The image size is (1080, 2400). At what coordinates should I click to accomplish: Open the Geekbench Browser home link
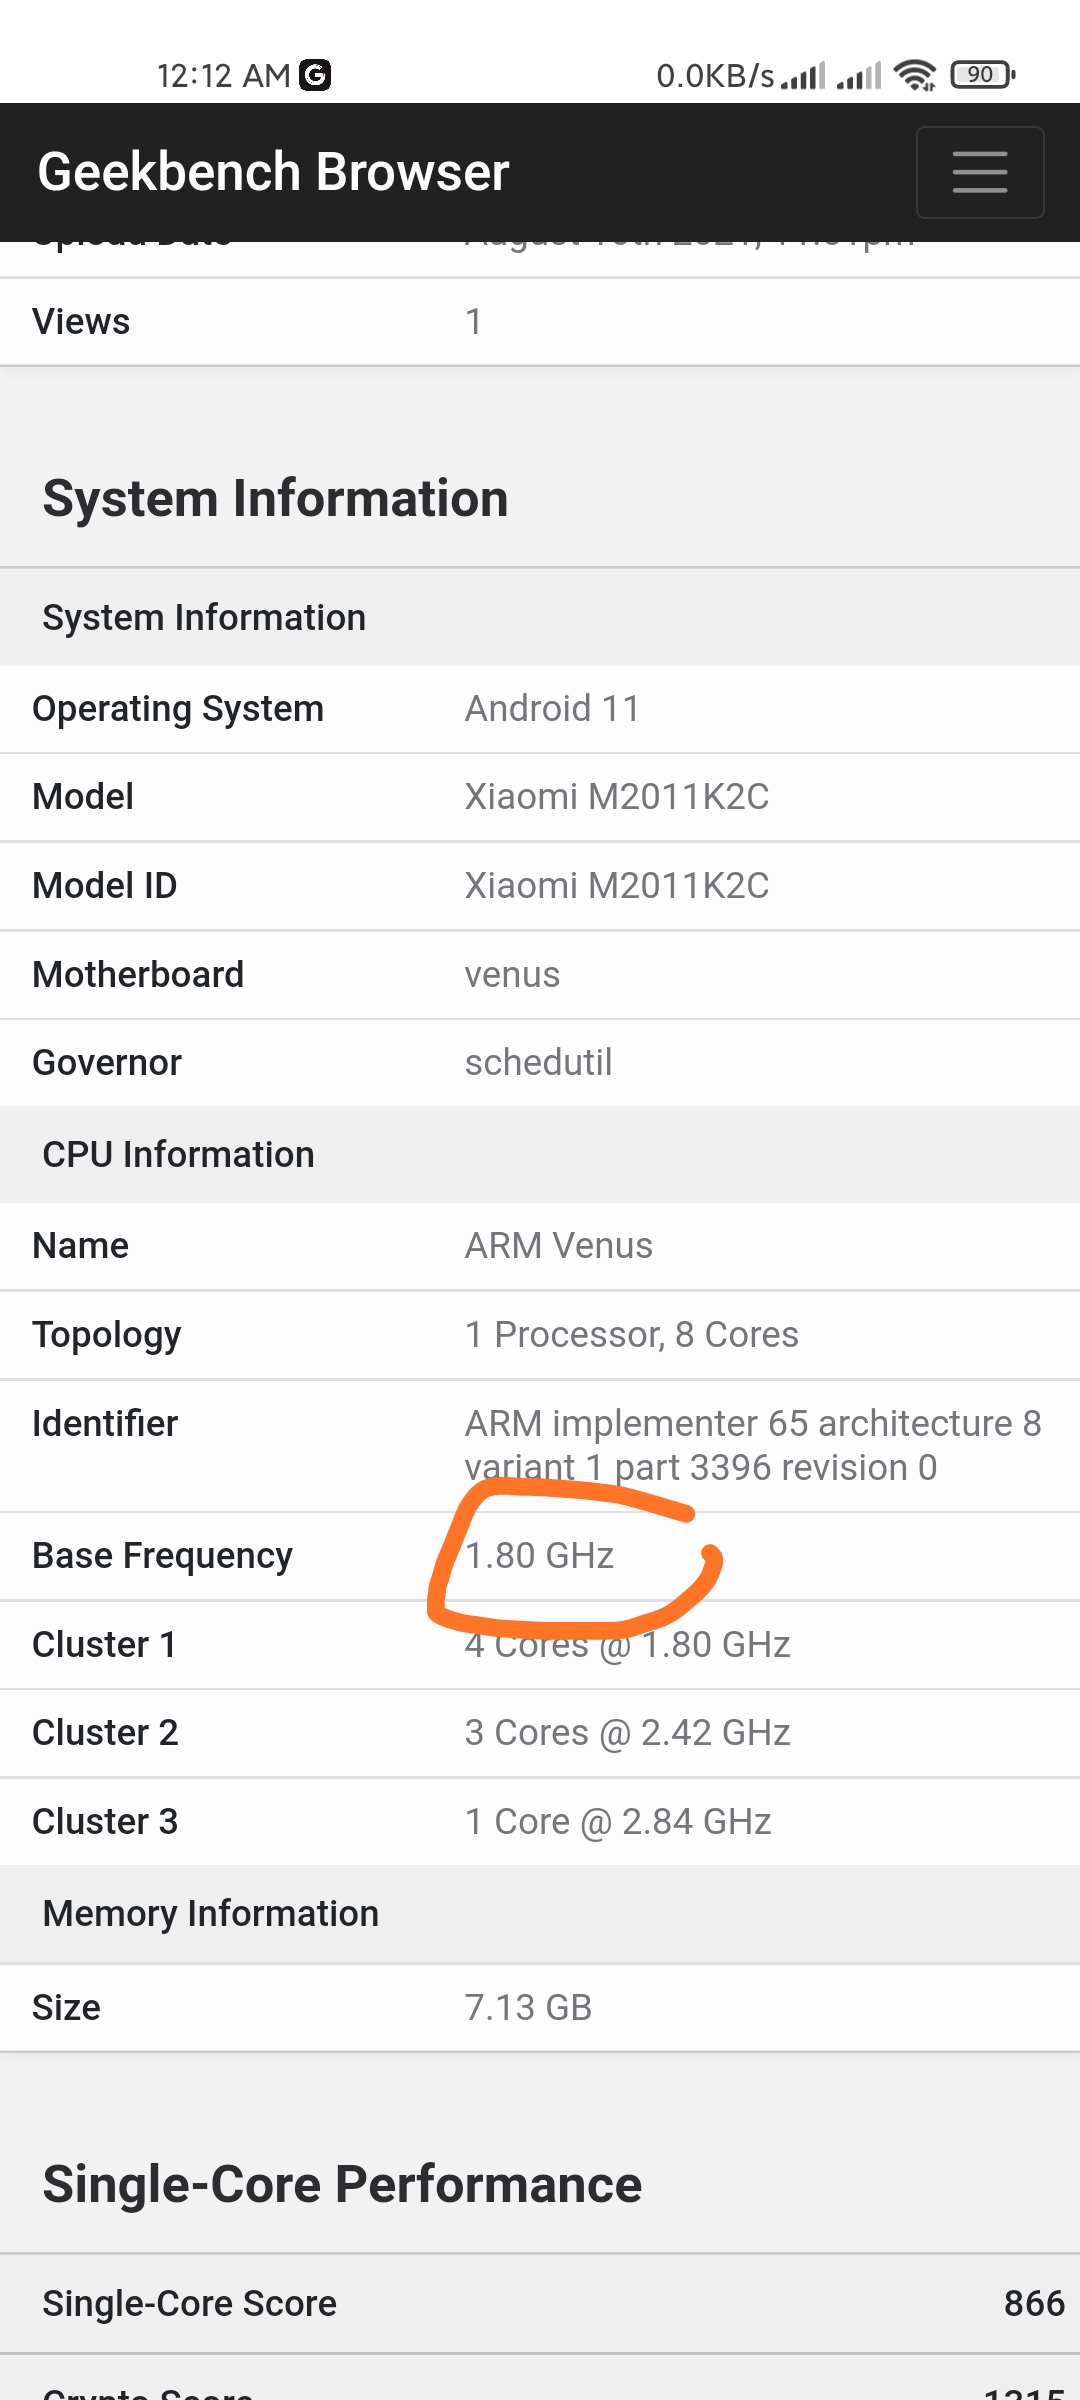(x=273, y=172)
